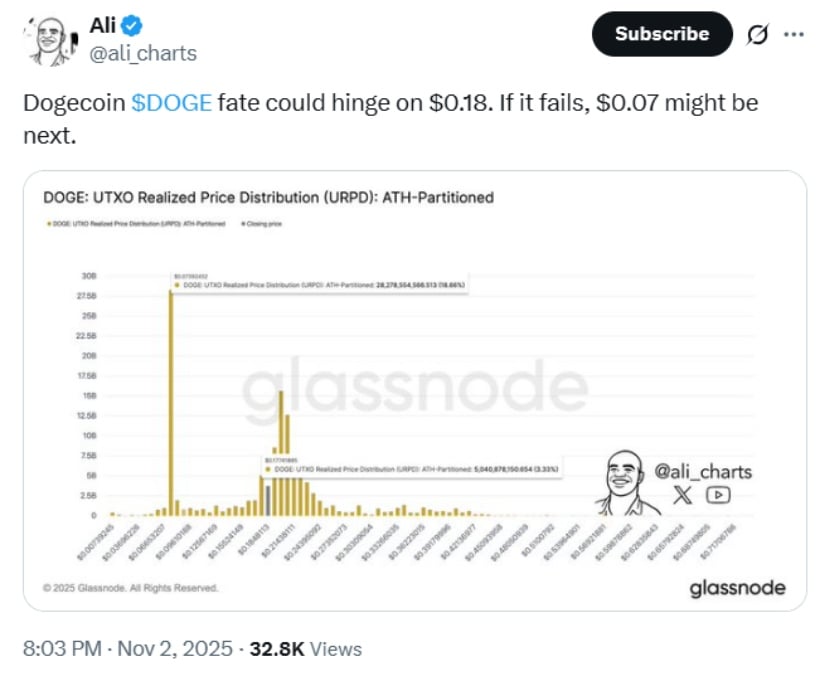Click the YouTube icon in chart watermark
Image resolution: width=825 pixels, height=681 pixels.
point(717,493)
